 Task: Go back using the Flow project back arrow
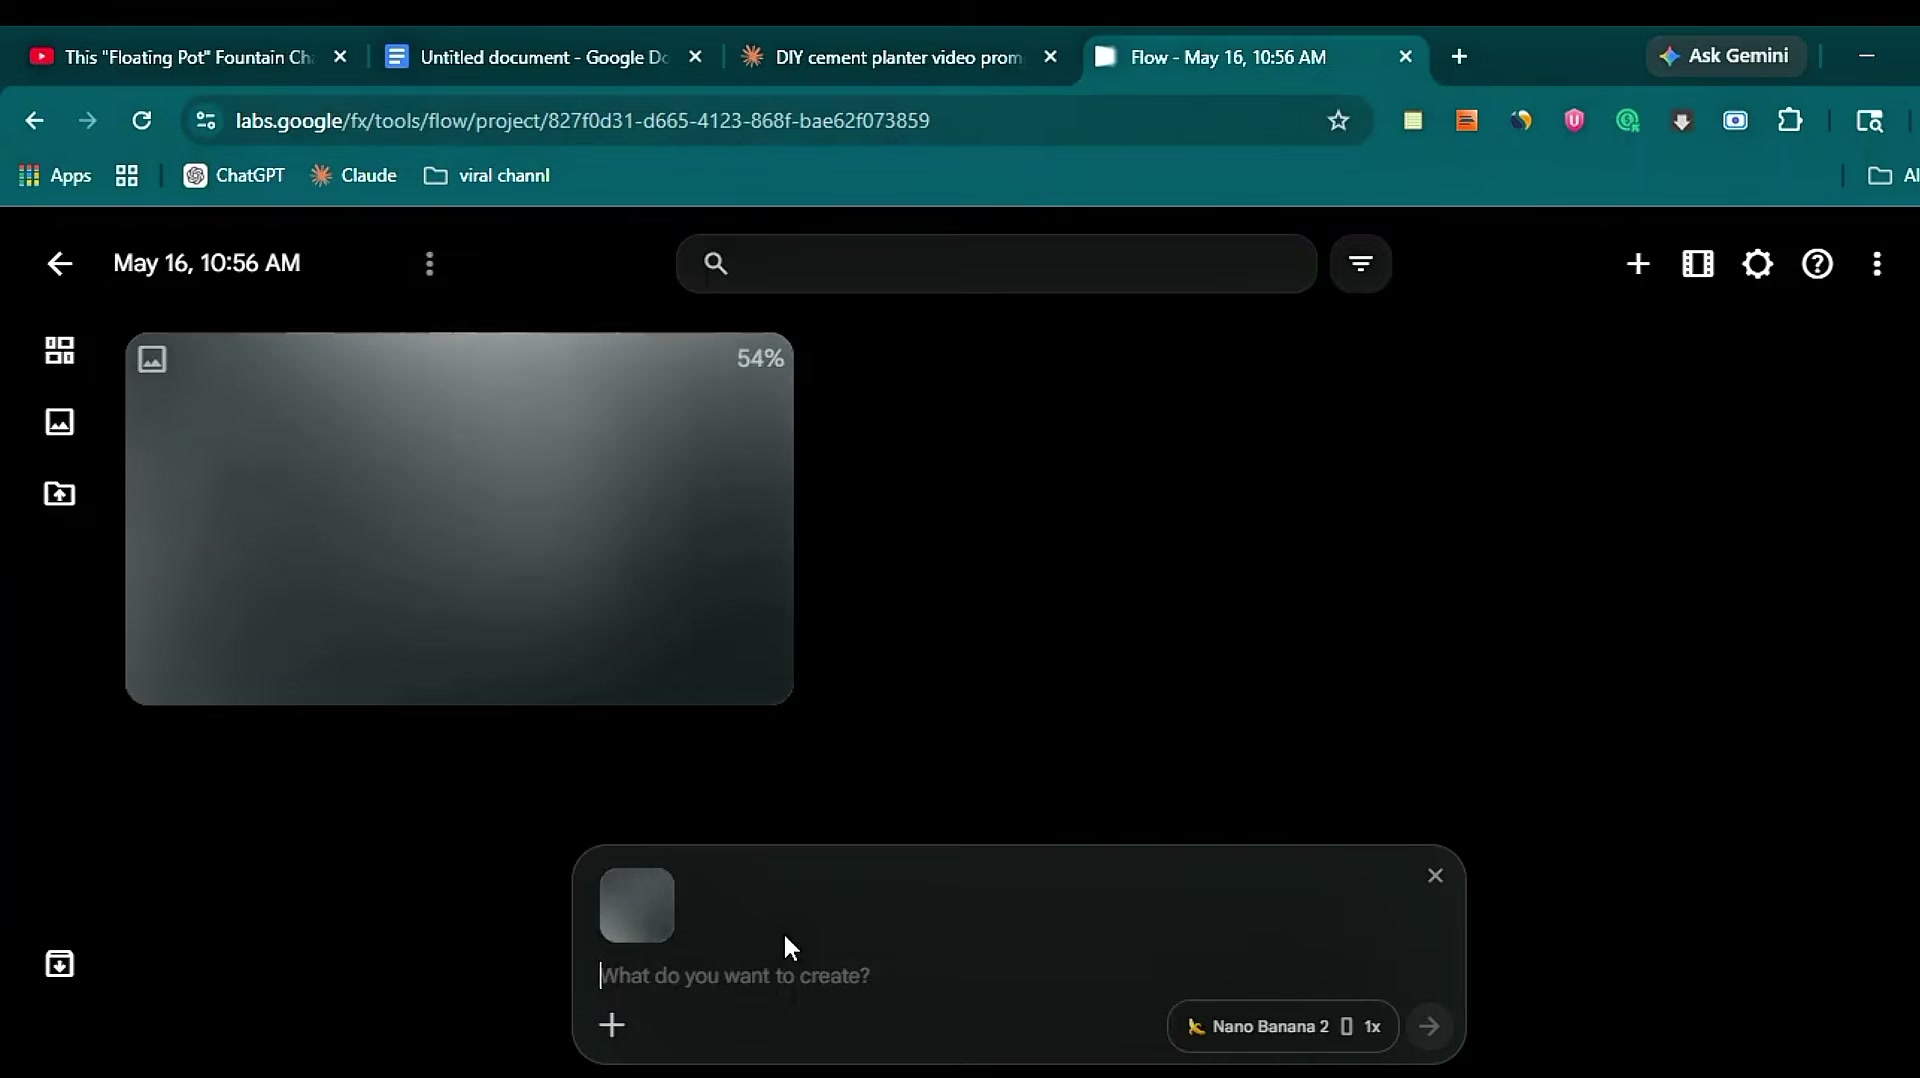(x=60, y=264)
